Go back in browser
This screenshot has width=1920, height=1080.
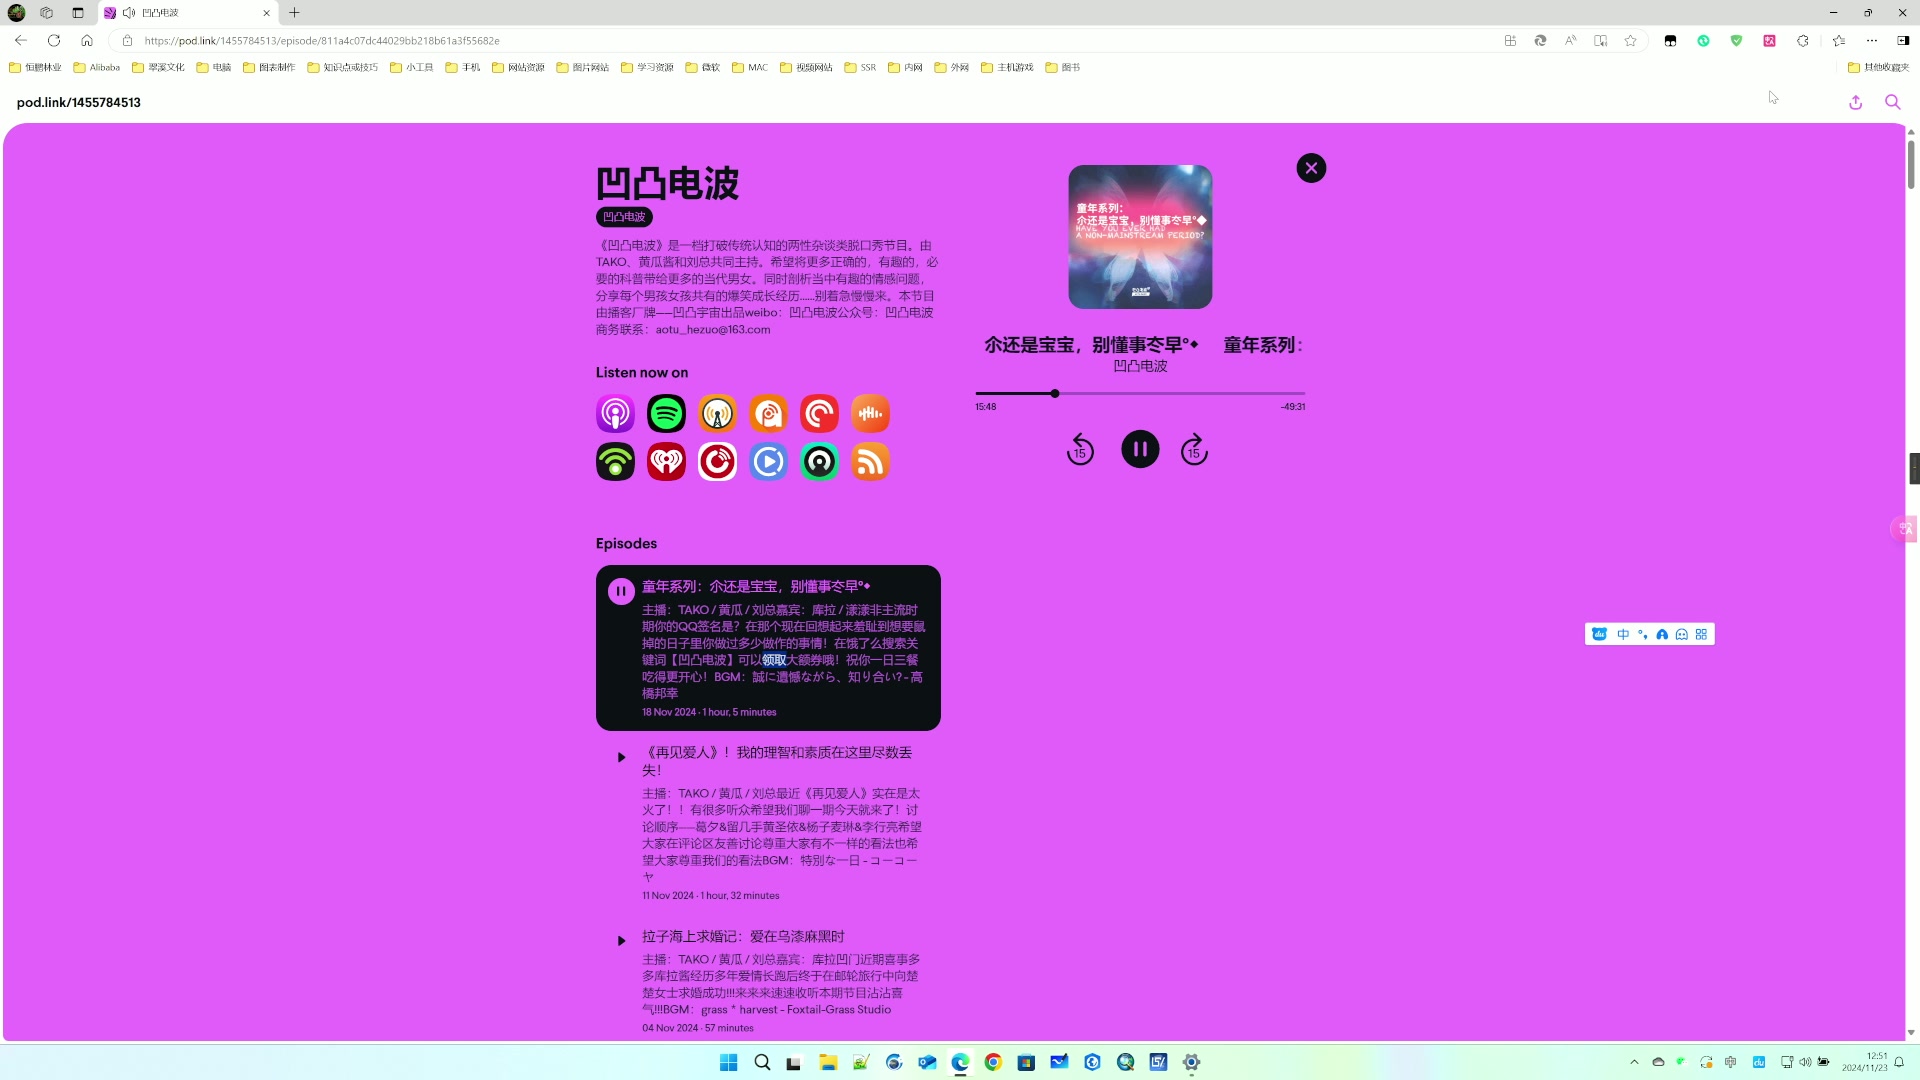coord(21,41)
